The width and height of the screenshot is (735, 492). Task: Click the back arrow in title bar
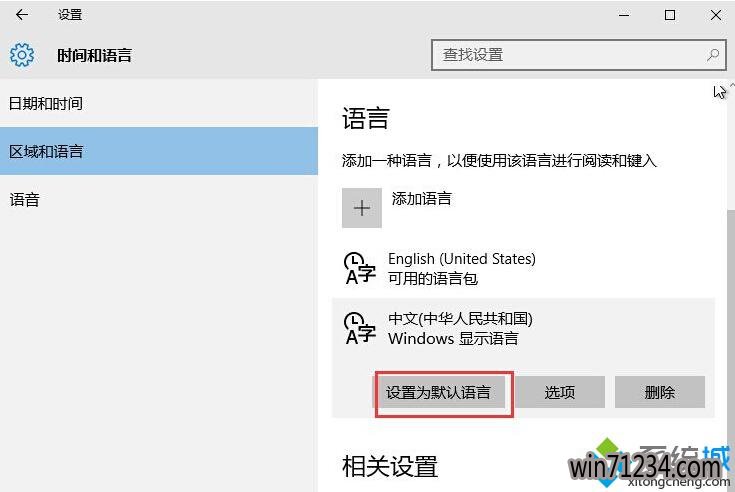pos(22,15)
